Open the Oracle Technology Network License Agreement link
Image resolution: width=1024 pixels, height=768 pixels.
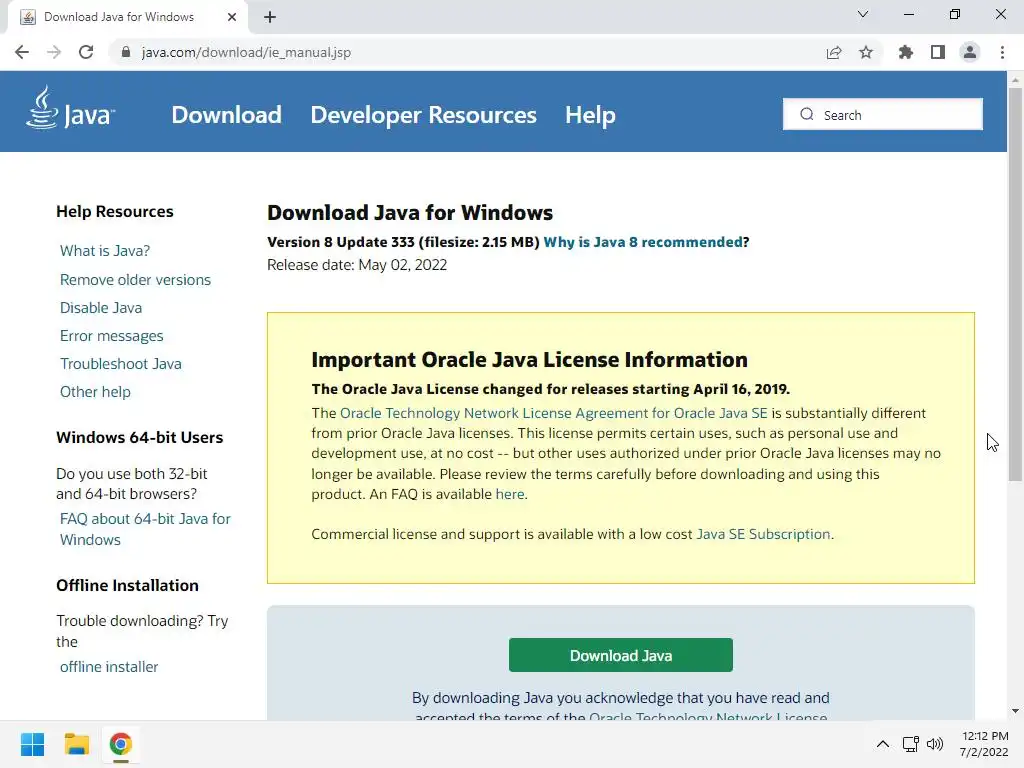554,413
